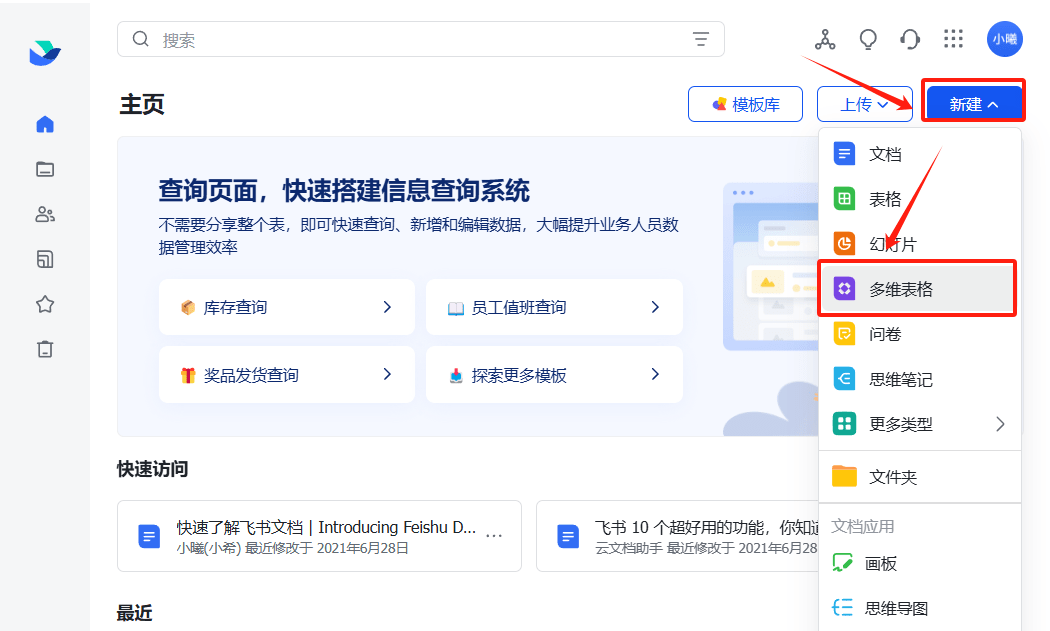This screenshot has height=631, width=1050.
Task: Open 探索更多模板 card
Action: 554,374
